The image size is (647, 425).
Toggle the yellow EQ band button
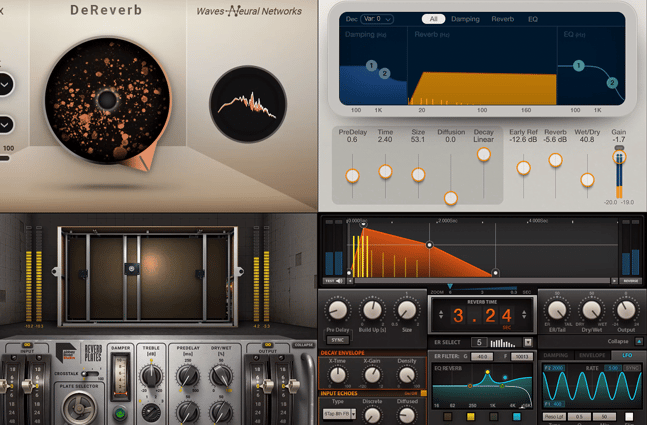pos(470,417)
